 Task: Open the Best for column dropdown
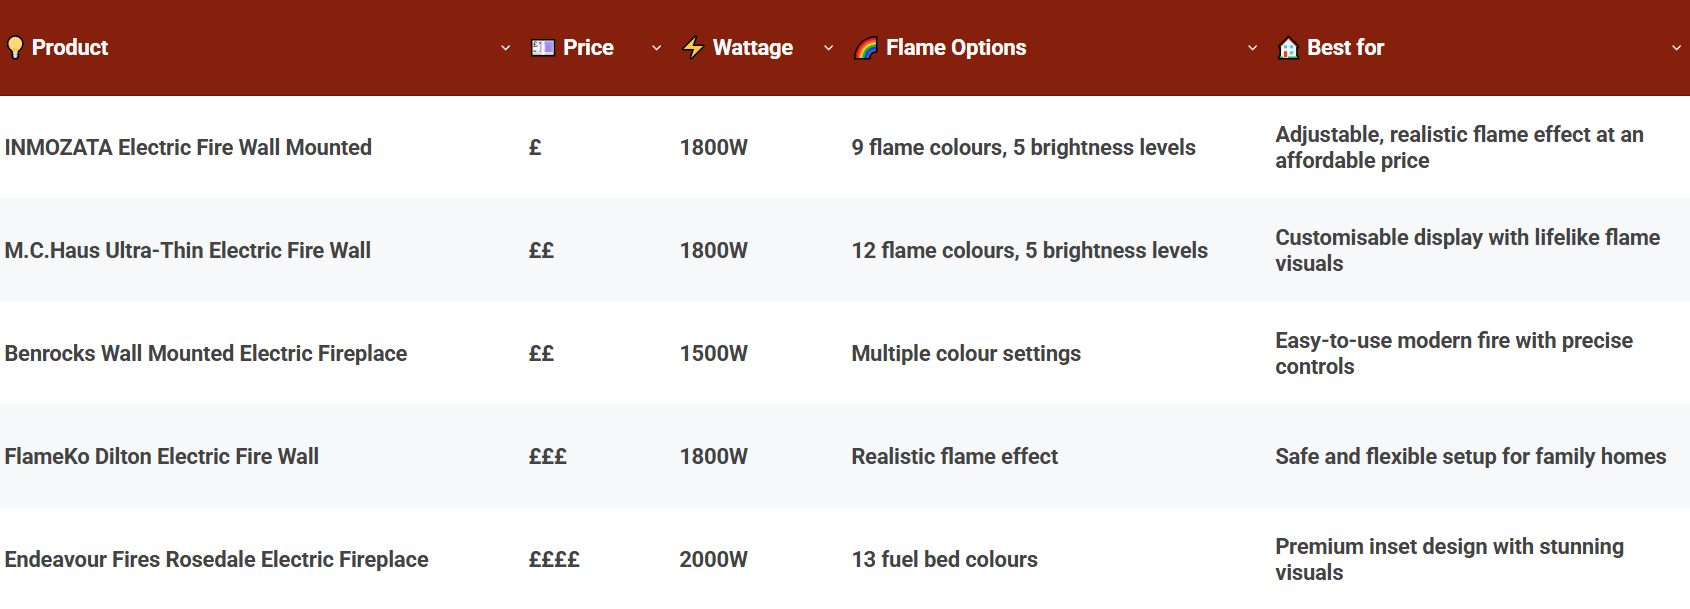[x=1678, y=47]
